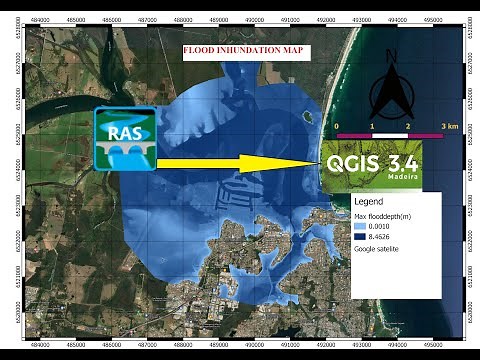Image resolution: width=480 pixels, height=360 pixels.
Task: Click the "Legend" heading
Action: (x=368, y=201)
